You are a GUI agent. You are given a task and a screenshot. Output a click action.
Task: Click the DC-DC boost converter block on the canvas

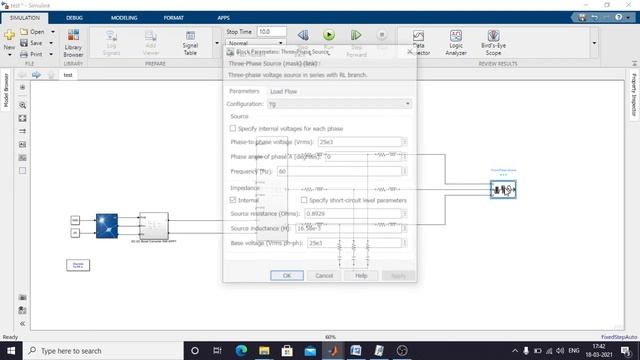point(154,226)
